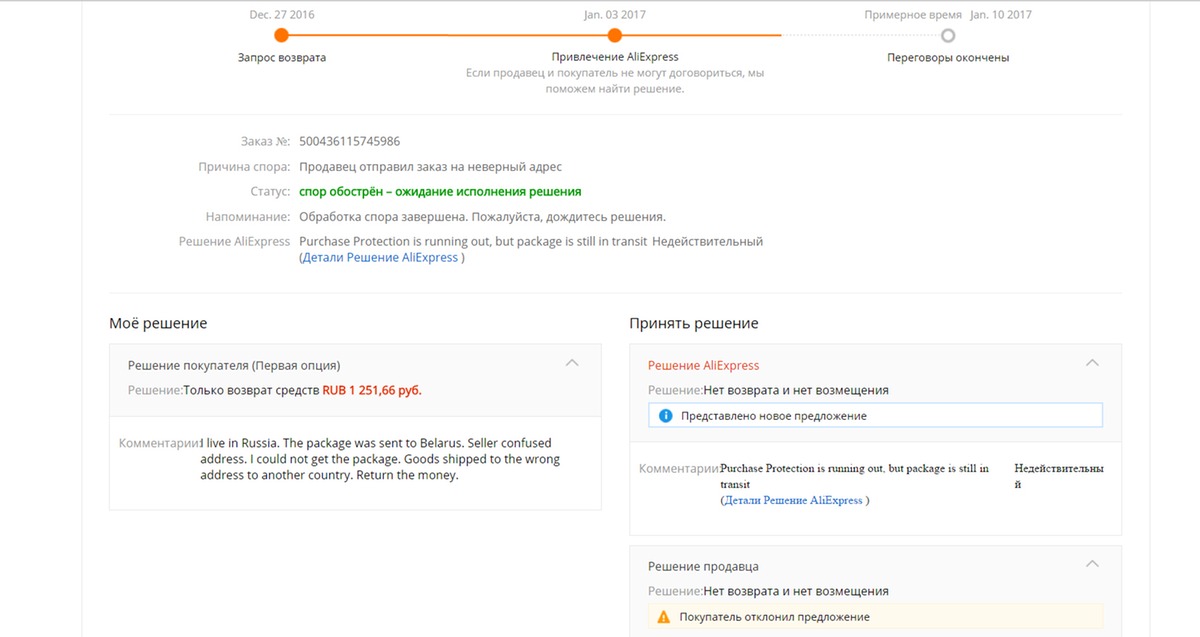Click the Покупатель отклонил предложение warning bar

click(x=875, y=617)
